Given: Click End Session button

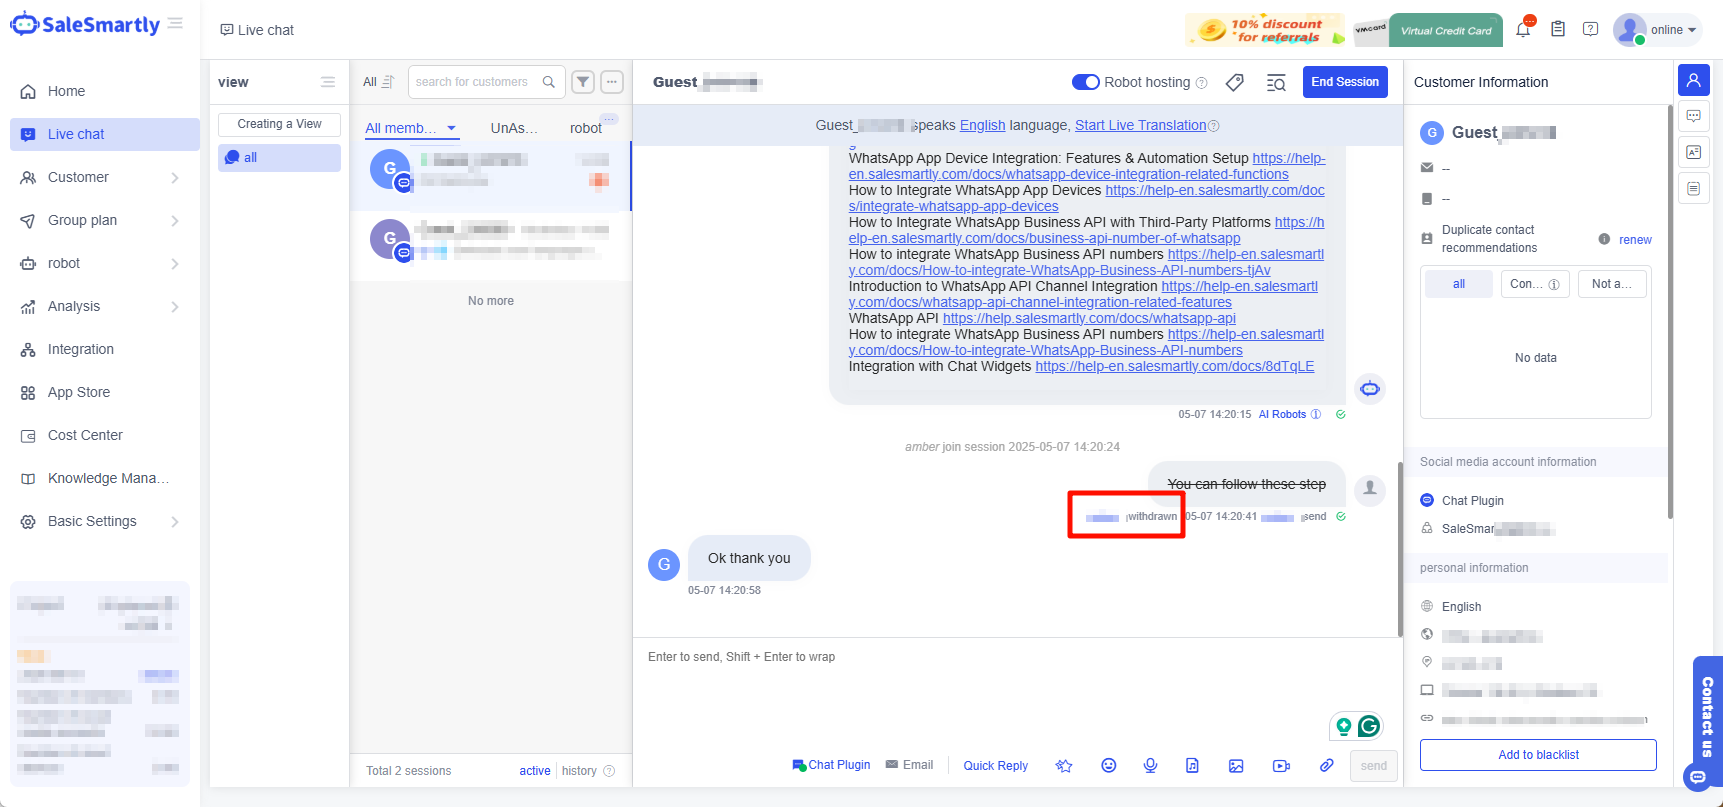Looking at the screenshot, I should click(1345, 82).
